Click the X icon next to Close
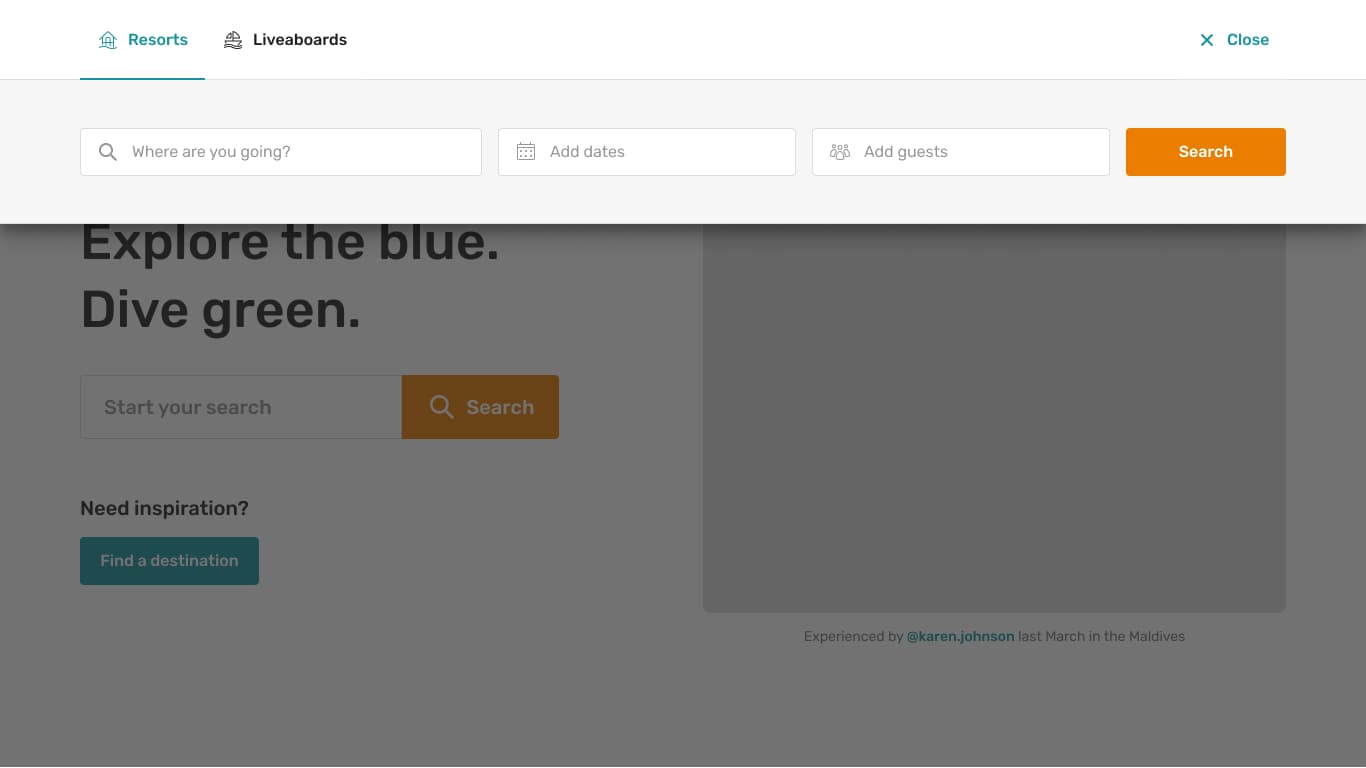Viewport: 1366px width, 768px height. (1207, 40)
